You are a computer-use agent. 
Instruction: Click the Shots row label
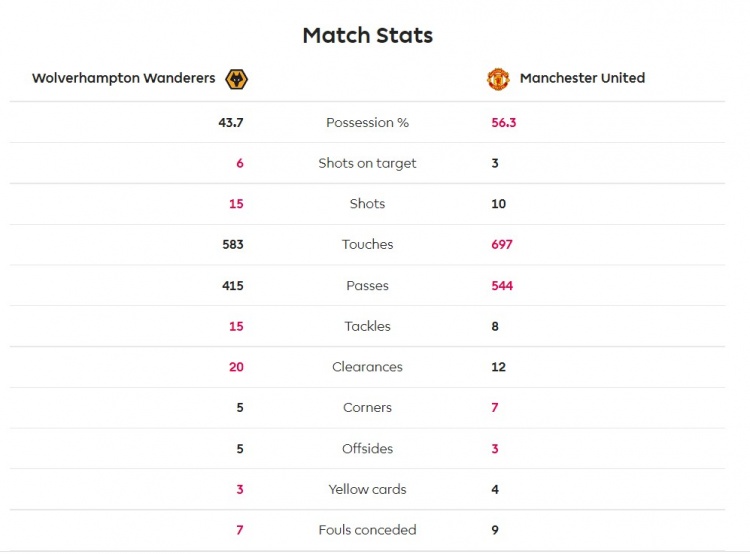(x=367, y=204)
